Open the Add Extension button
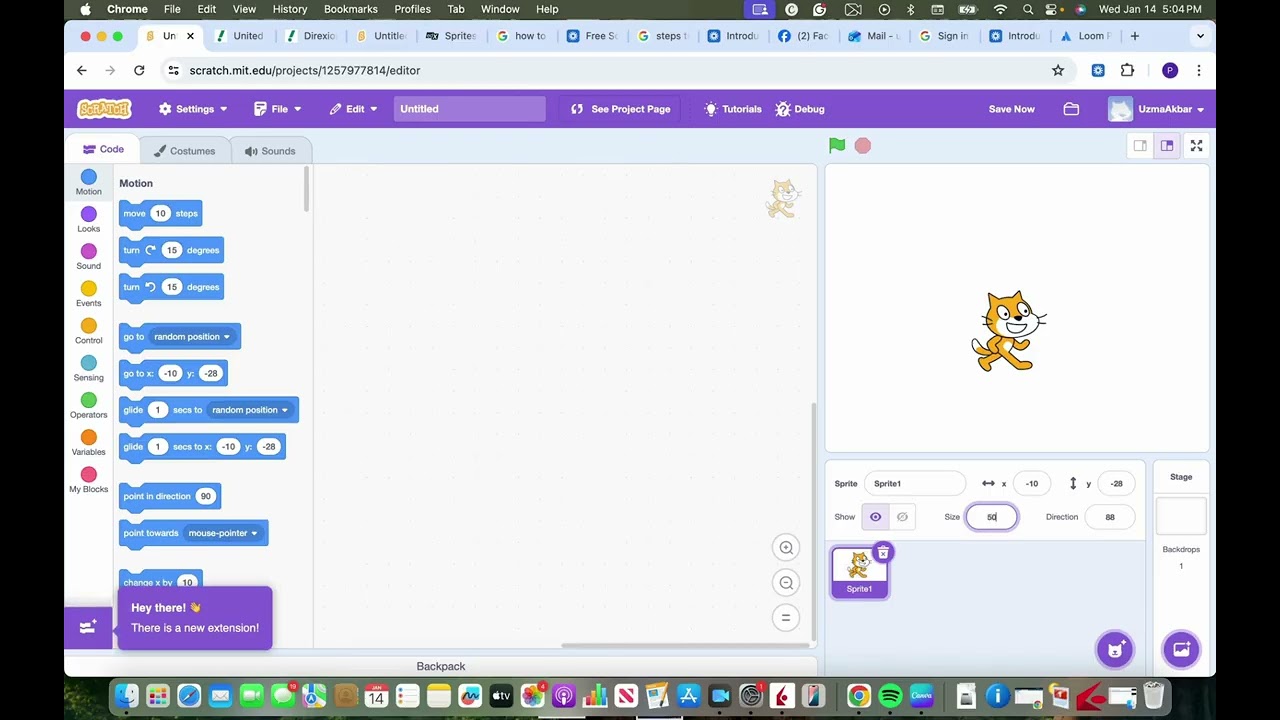Viewport: 1280px width, 720px height. tap(88, 627)
